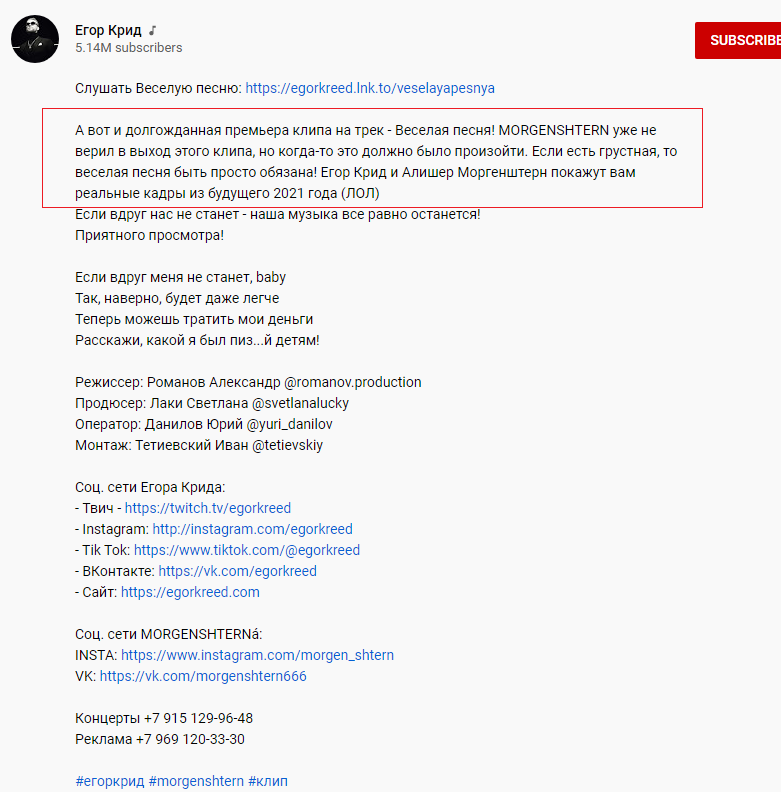Click the music note badge beside channel name
Image resolution: width=781 pixels, height=792 pixels.
pos(153,31)
